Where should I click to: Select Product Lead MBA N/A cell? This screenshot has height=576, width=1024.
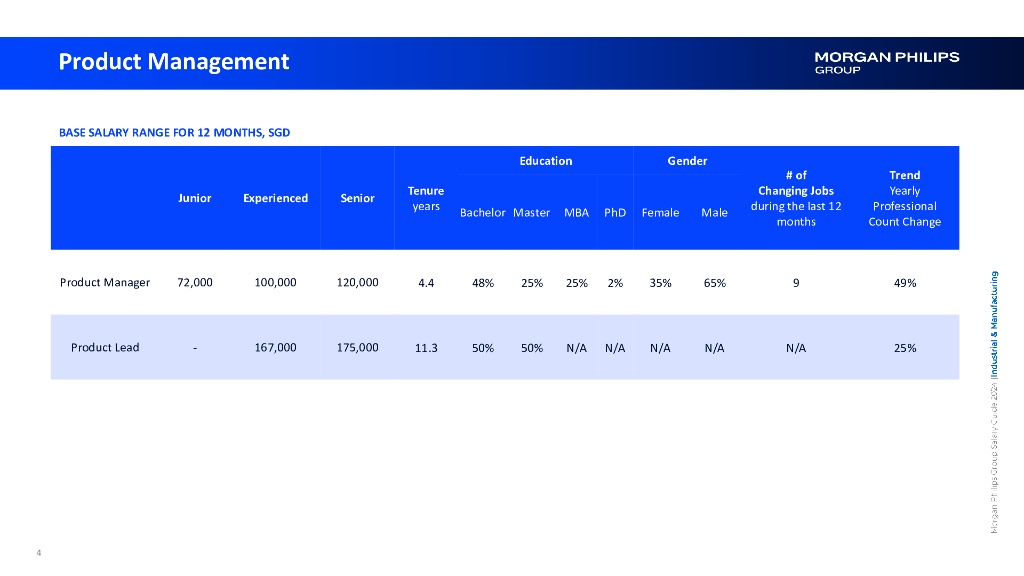tap(577, 348)
